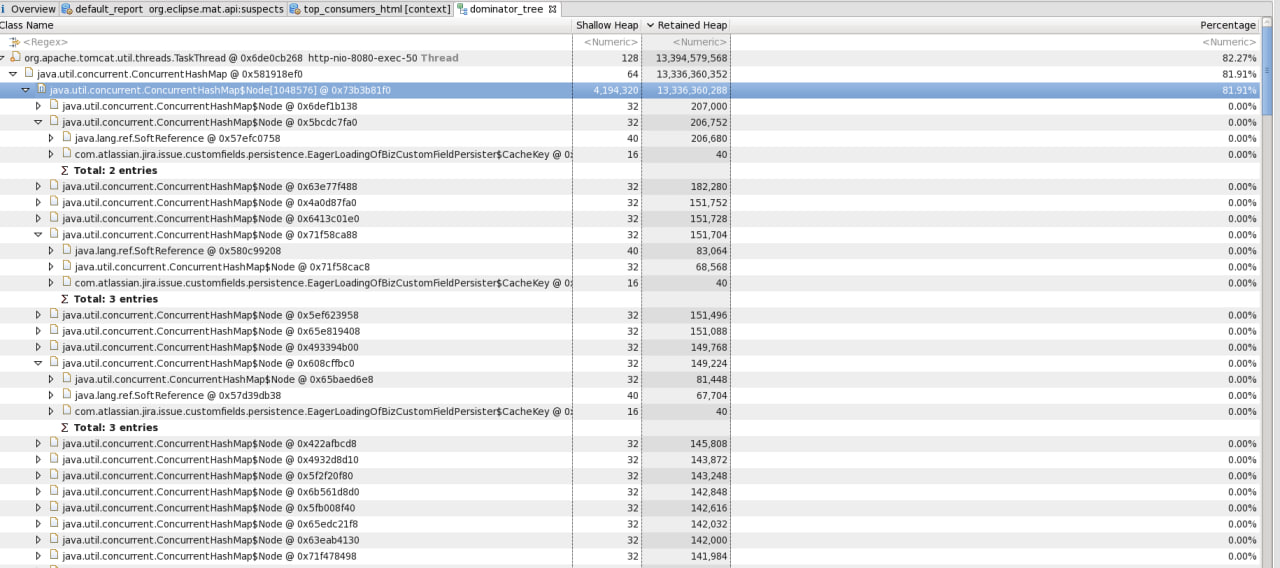Click the SoftReference 0x580c99208 icon
This screenshot has height=568, width=1280.
67,251
